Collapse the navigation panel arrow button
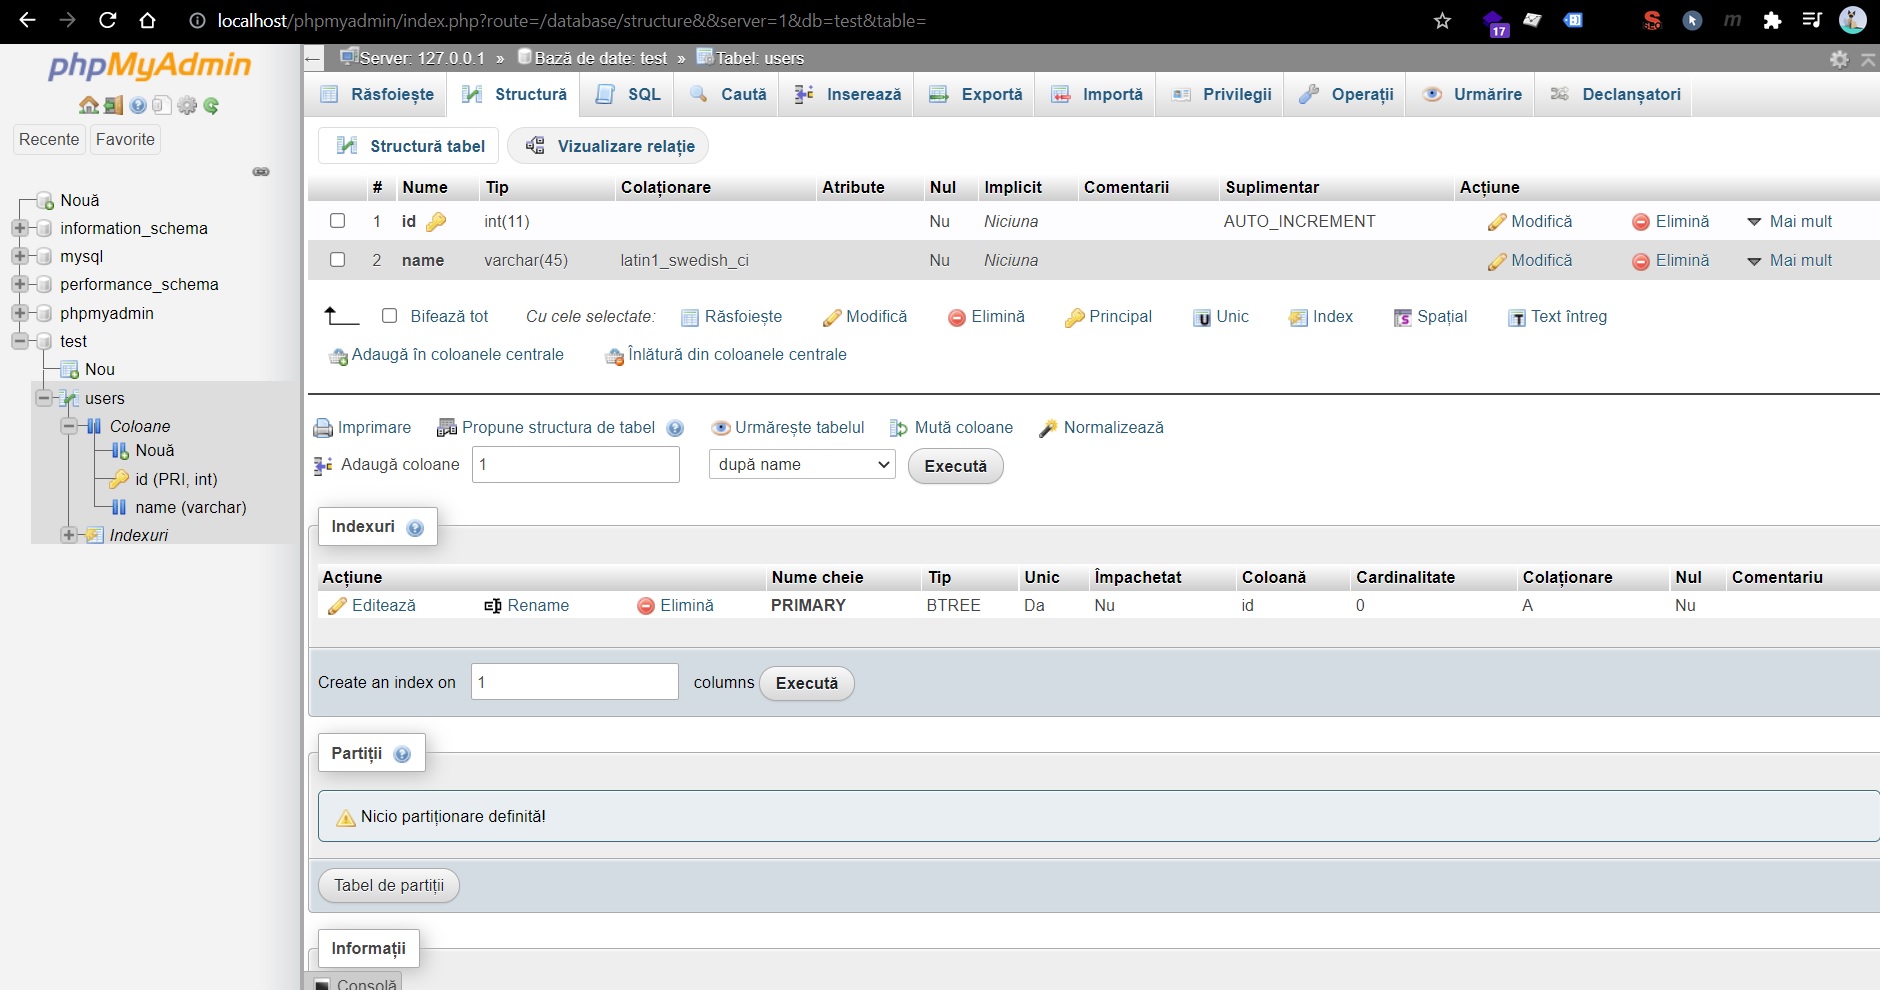 click(313, 58)
